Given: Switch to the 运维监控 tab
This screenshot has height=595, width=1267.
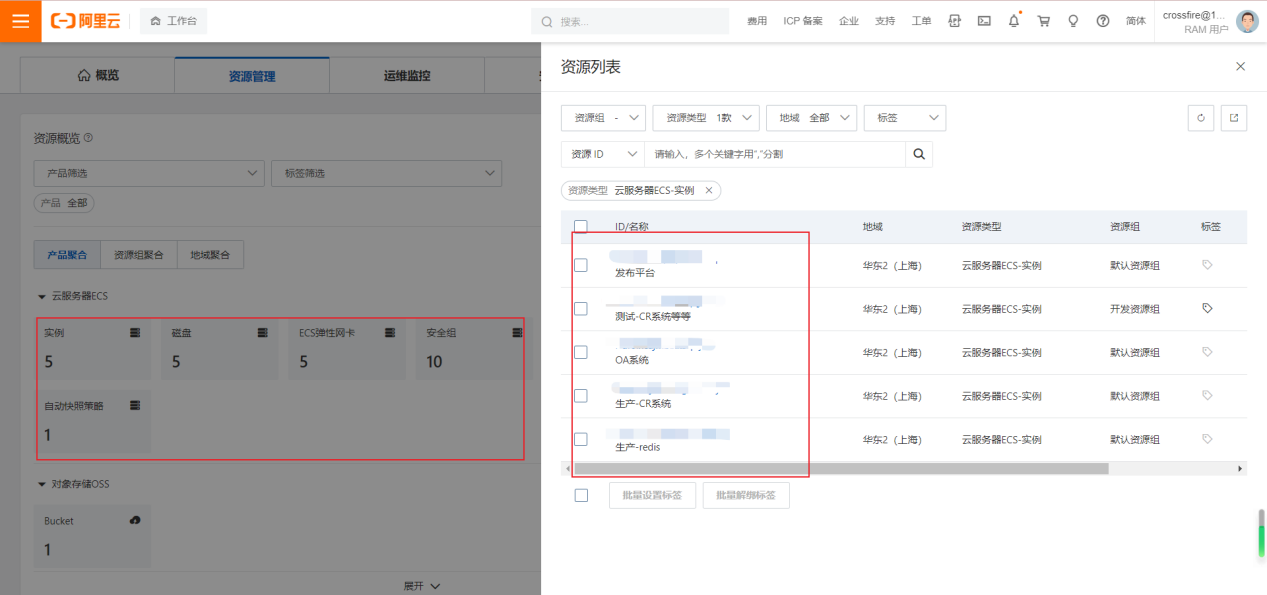Looking at the screenshot, I should (407, 76).
